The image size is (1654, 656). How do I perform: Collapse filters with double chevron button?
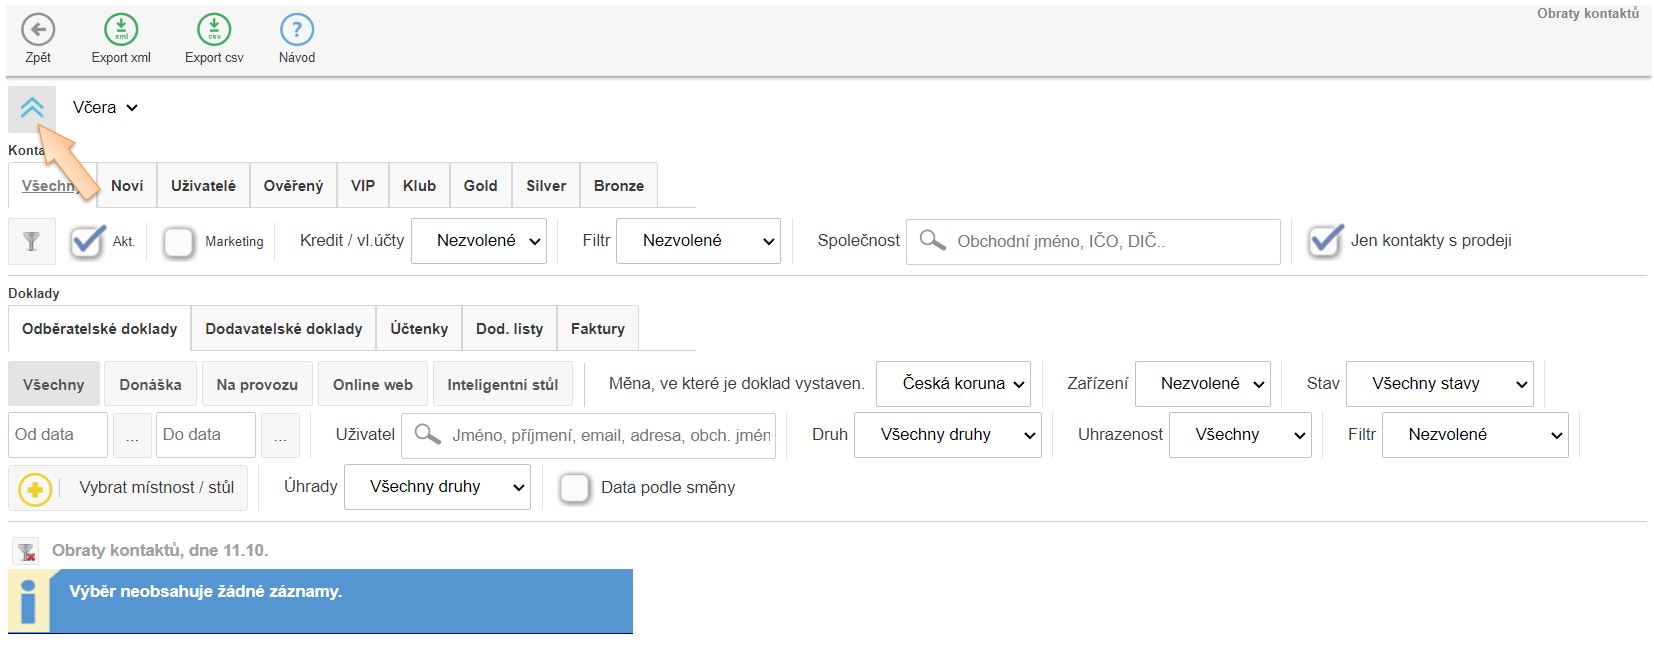pyautogui.click(x=32, y=109)
